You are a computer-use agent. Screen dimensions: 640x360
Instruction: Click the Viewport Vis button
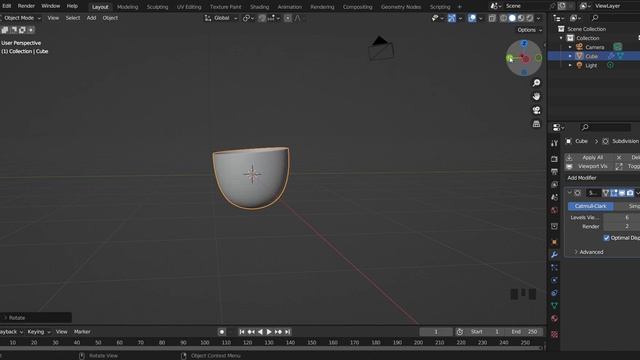tap(588, 167)
